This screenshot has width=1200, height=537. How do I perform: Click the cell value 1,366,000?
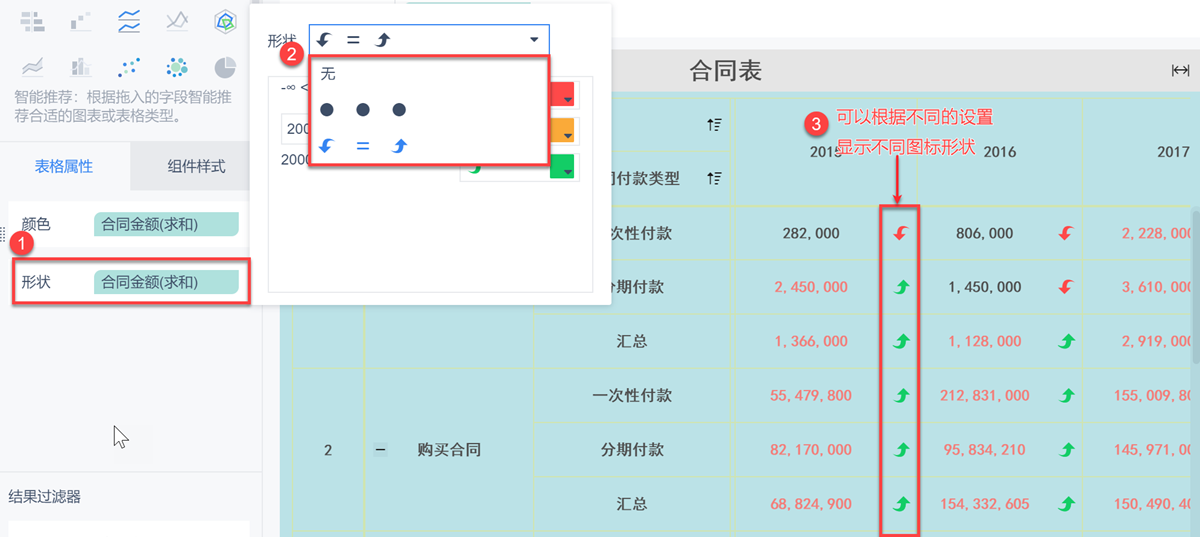(811, 341)
